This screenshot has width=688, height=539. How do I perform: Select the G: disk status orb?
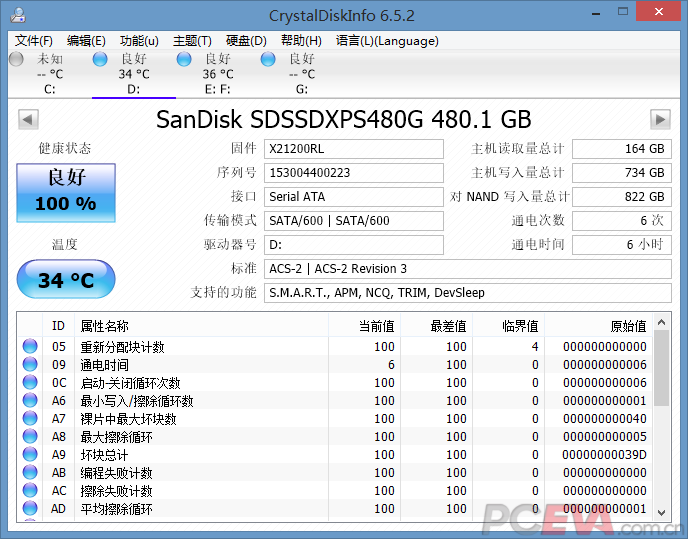click(268, 59)
